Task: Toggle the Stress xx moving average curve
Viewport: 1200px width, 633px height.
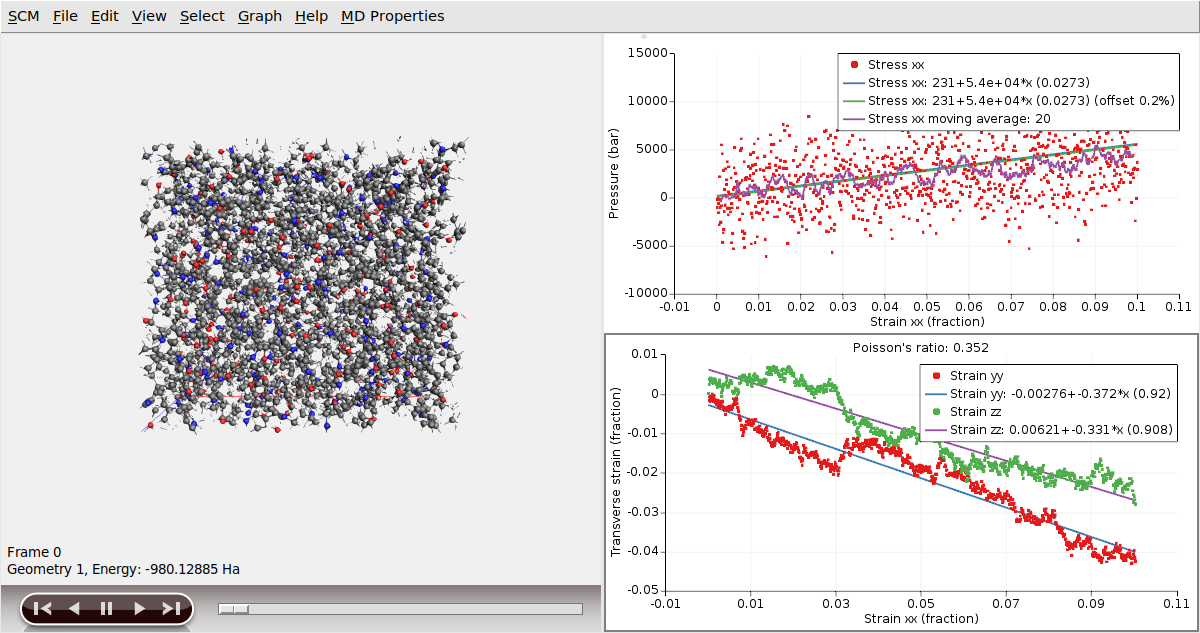Action: click(930, 118)
